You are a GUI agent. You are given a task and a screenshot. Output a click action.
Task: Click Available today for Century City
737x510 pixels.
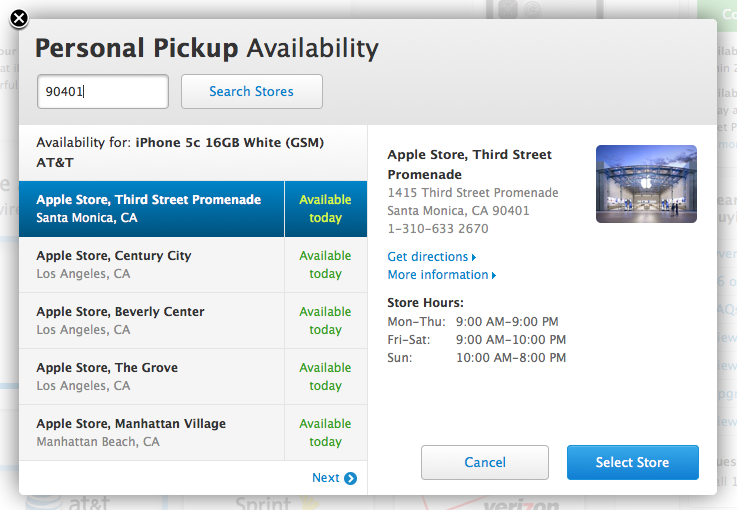point(325,264)
